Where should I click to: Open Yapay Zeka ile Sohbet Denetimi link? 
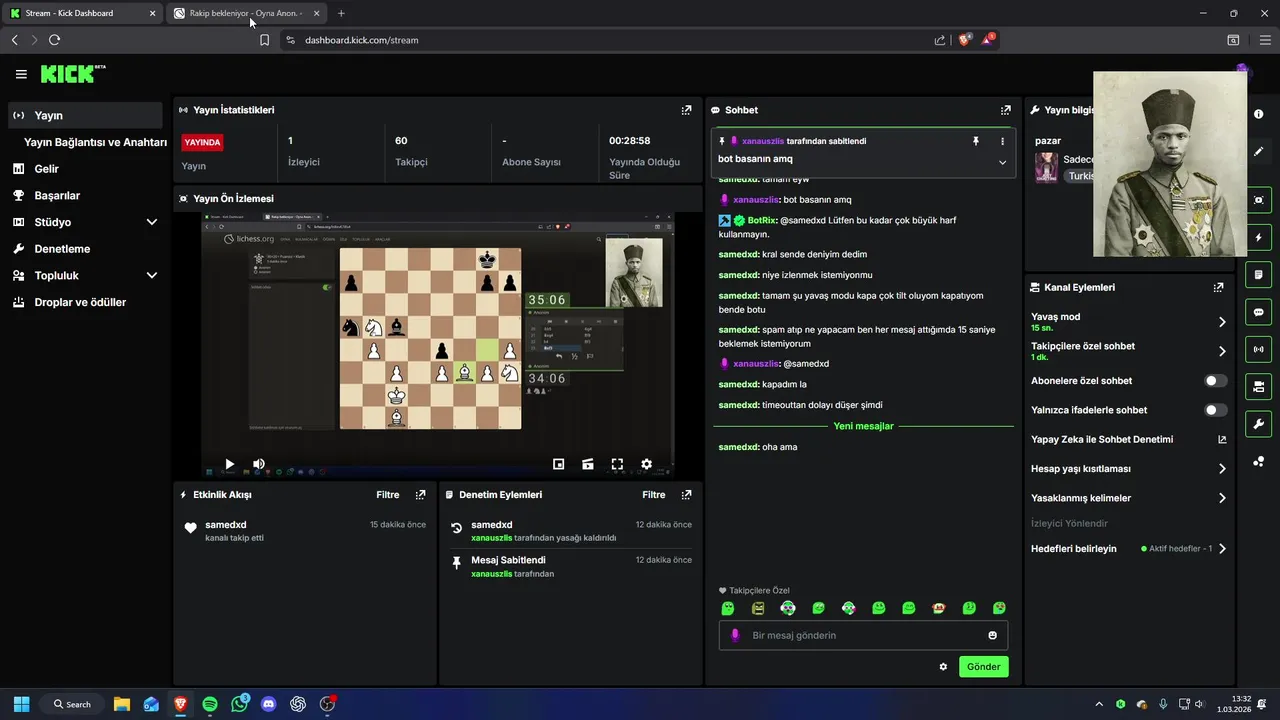1128,439
